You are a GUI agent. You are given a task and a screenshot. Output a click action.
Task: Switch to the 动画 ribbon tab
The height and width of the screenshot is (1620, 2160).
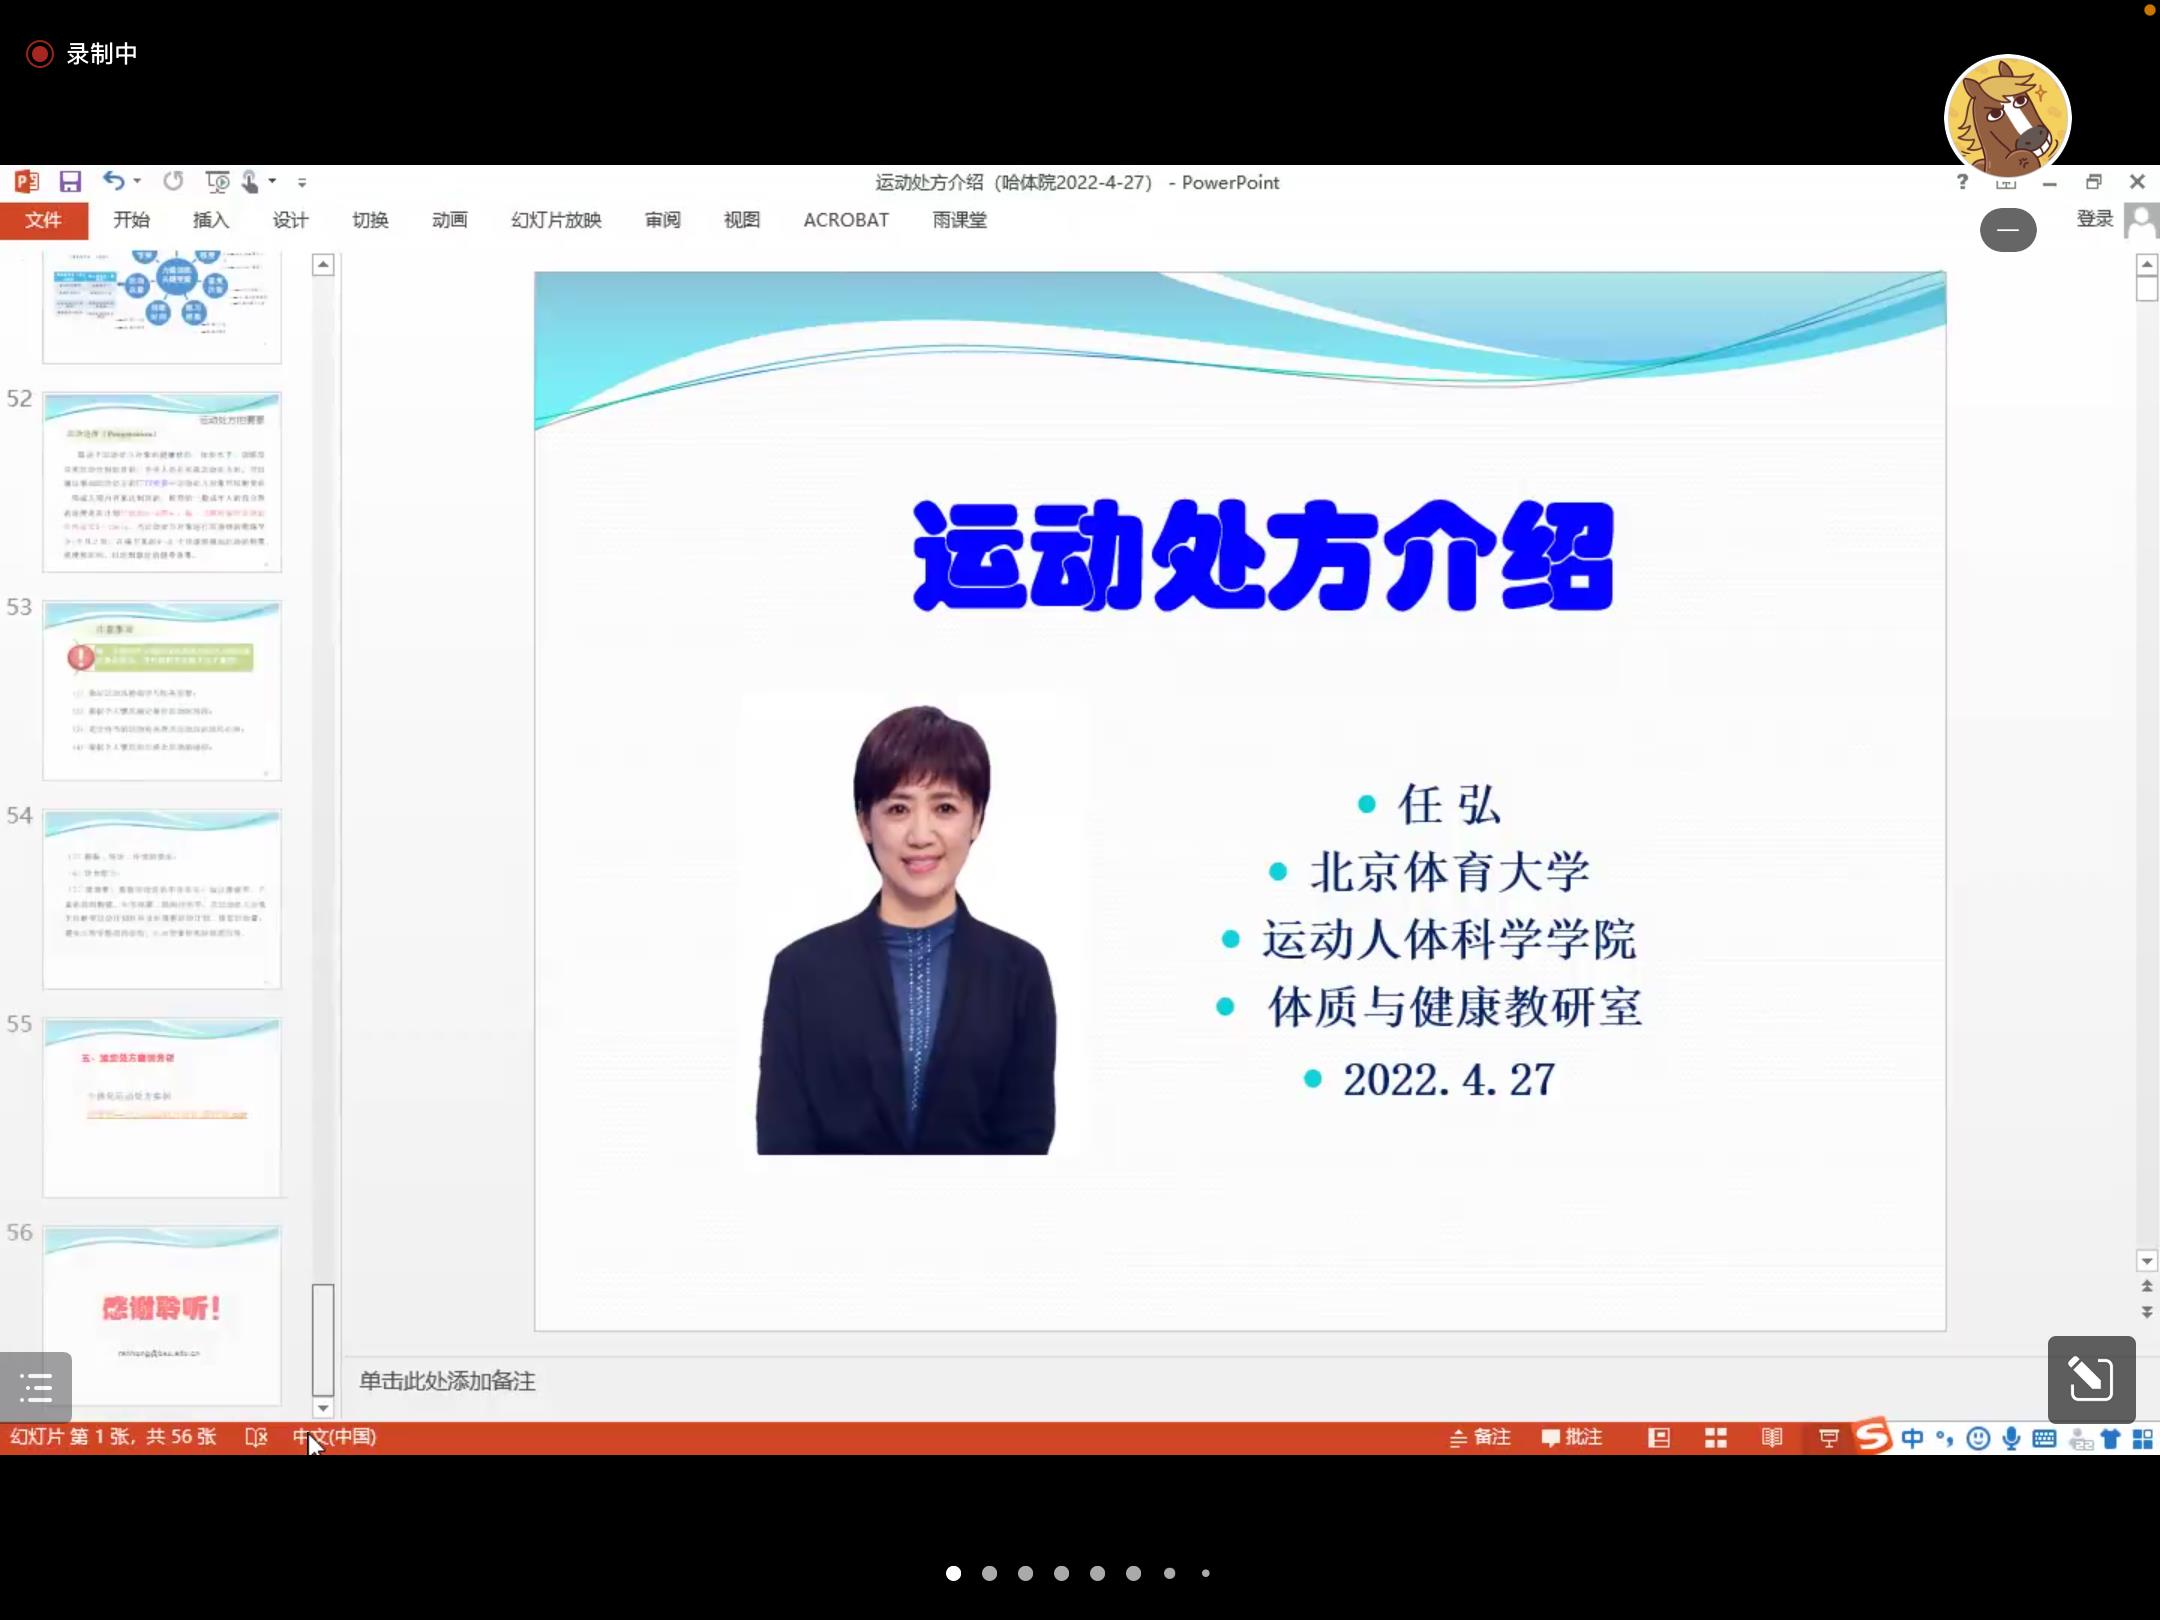pyautogui.click(x=450, y=220)
